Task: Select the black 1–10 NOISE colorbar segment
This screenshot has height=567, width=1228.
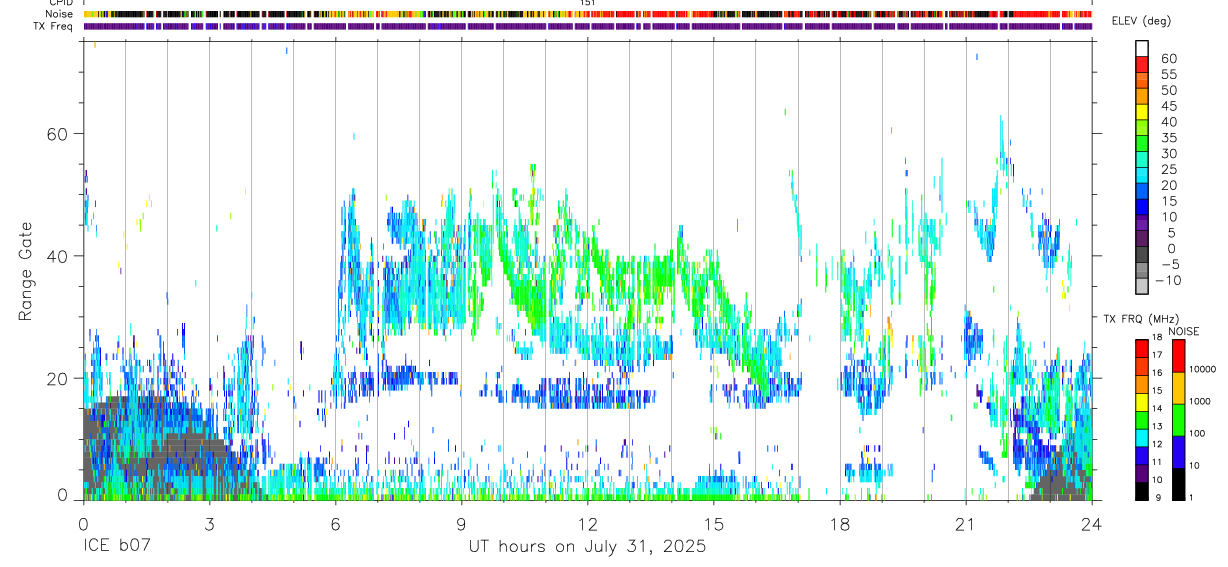Action: click(1178, 483)
